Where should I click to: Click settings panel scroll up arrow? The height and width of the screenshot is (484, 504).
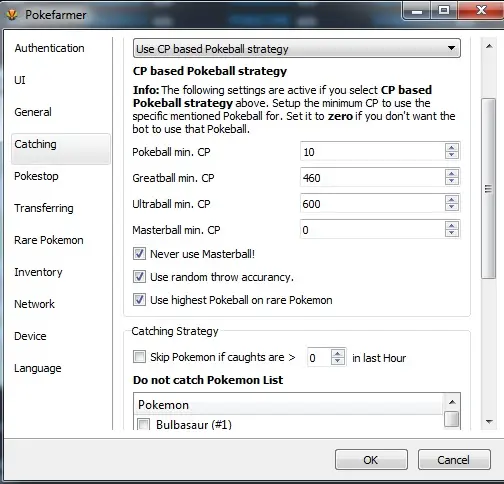pyautogui.click(x=489, y=46)
